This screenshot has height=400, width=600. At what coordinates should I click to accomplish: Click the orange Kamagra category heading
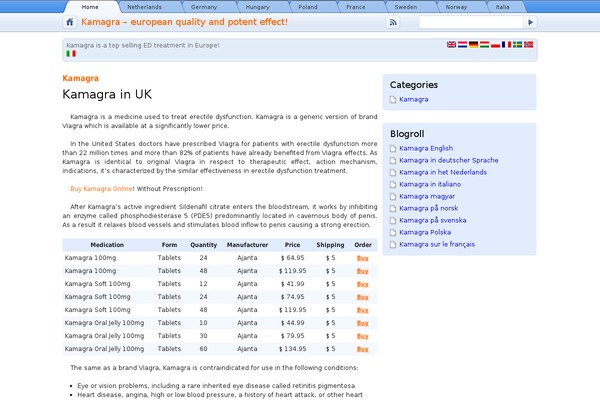(x=80, y=78)
